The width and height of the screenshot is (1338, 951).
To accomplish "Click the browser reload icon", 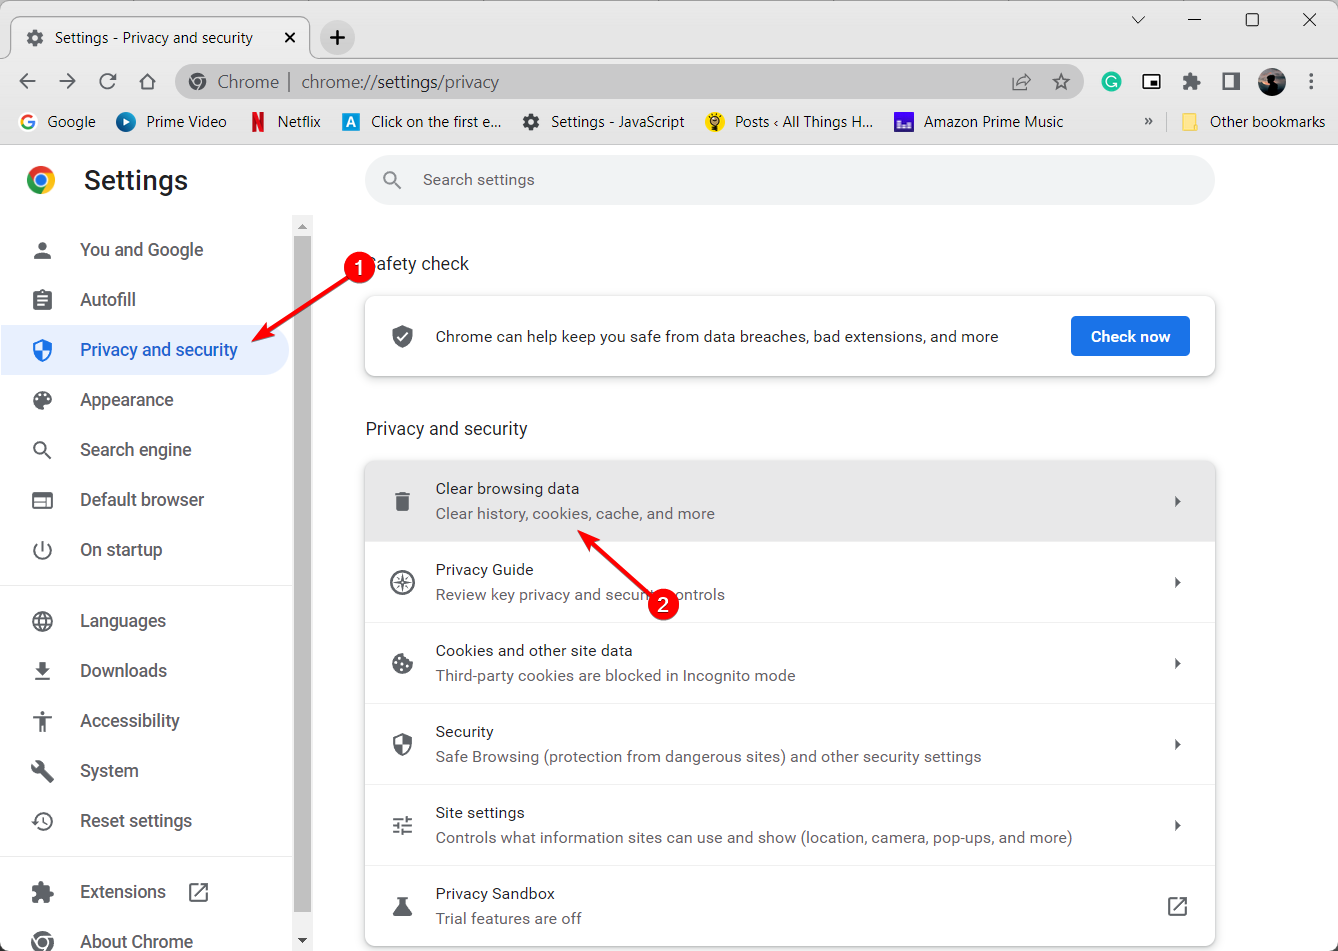I will click(x=108, y=82).
